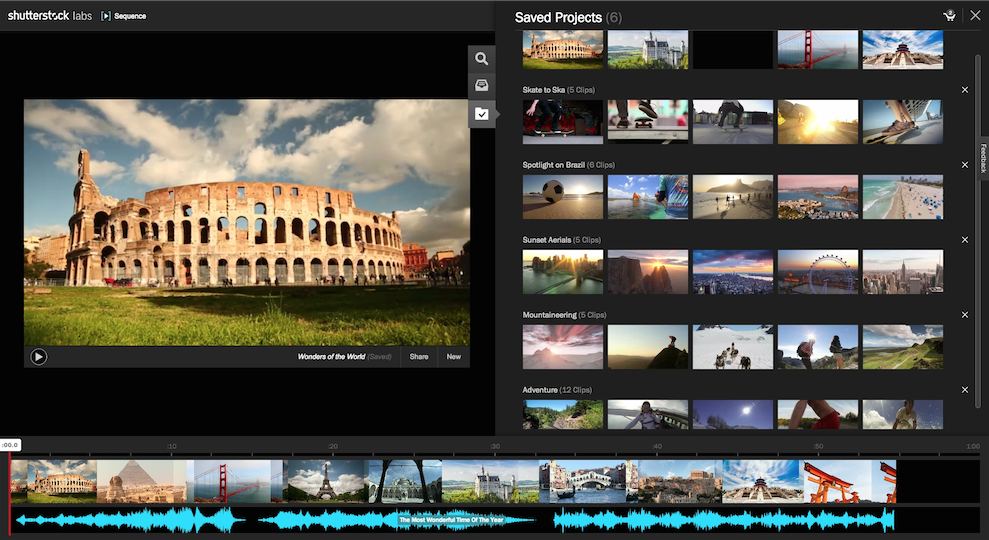This screenshot has height=540, width=989.
Task: Close the Saved Projects panel
Action: pyautogui.click(x=975, y=16)
